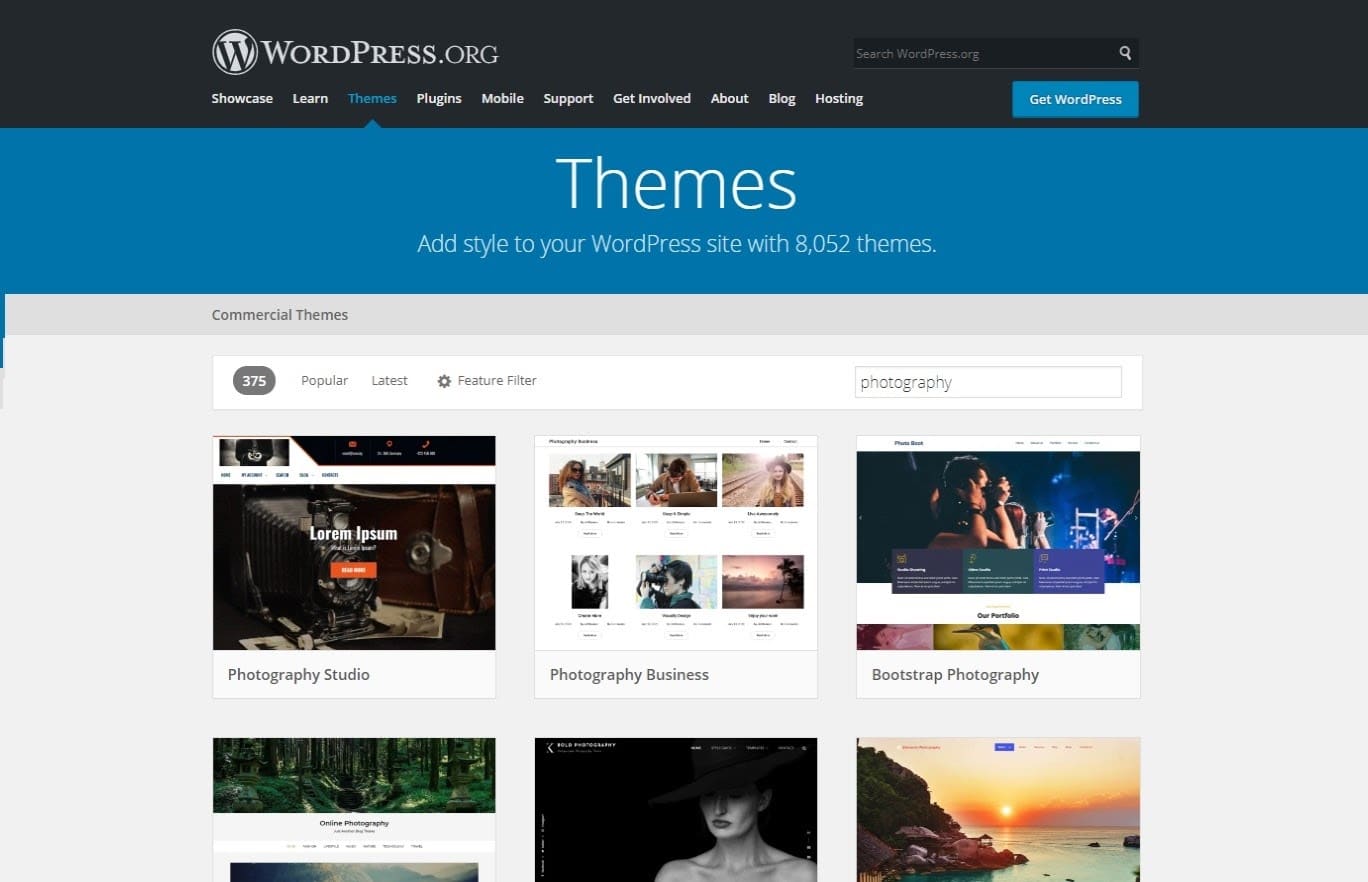The image size is (1368, 882).
Task: Navigate to the Showcase menu item
Action: point(242,98)
